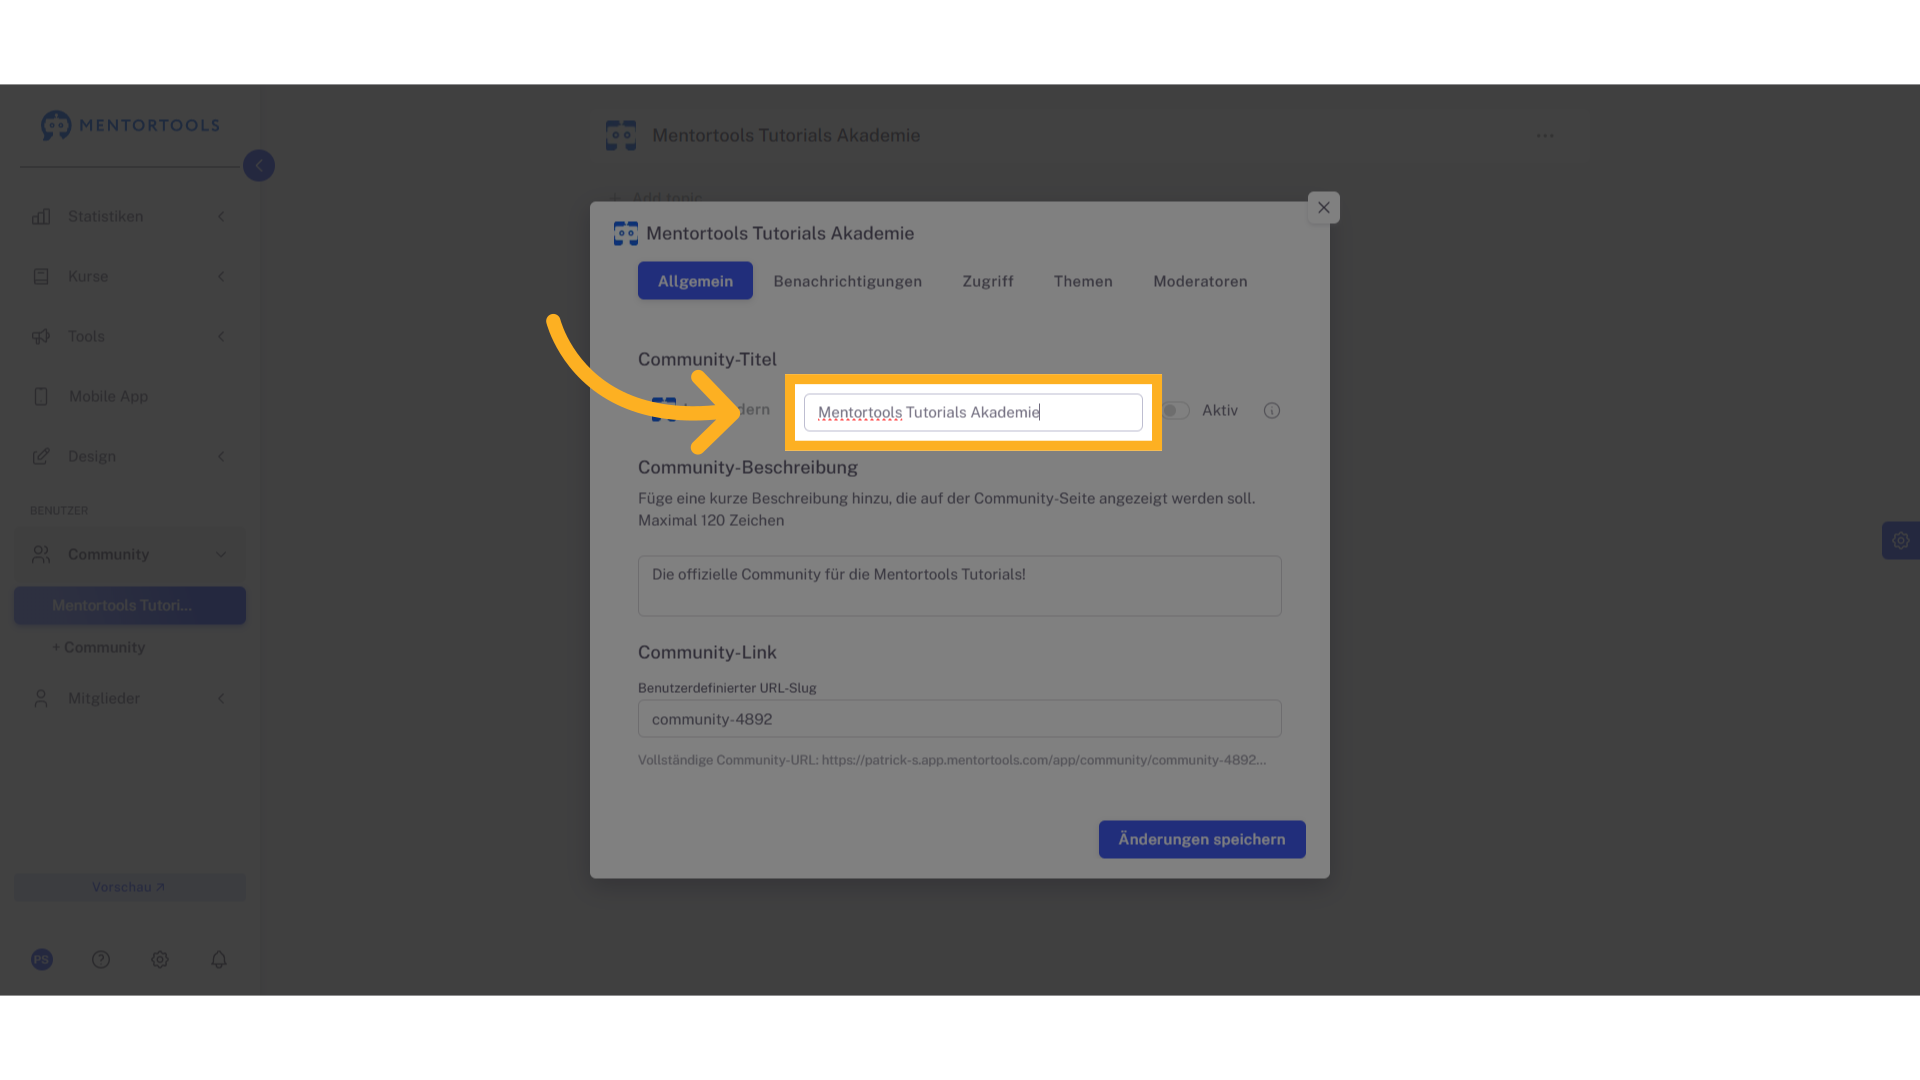Click the floating settings gear at right edge
This screenshot has width=1920, height=1080.
tap(1901, 541)
